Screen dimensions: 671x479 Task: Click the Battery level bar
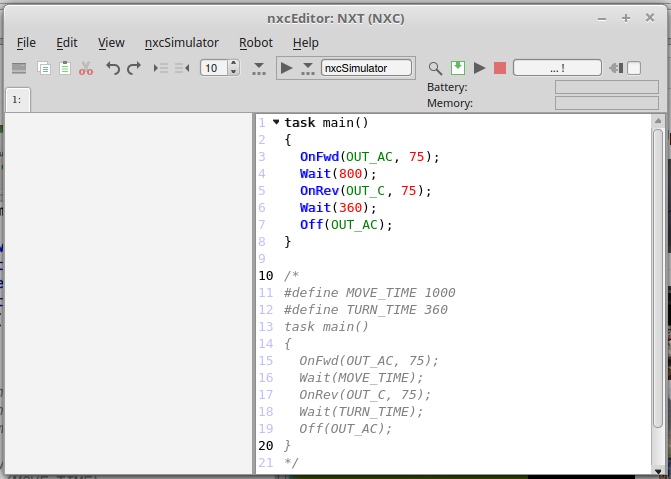pyautogui.click(x=606, y=87)
